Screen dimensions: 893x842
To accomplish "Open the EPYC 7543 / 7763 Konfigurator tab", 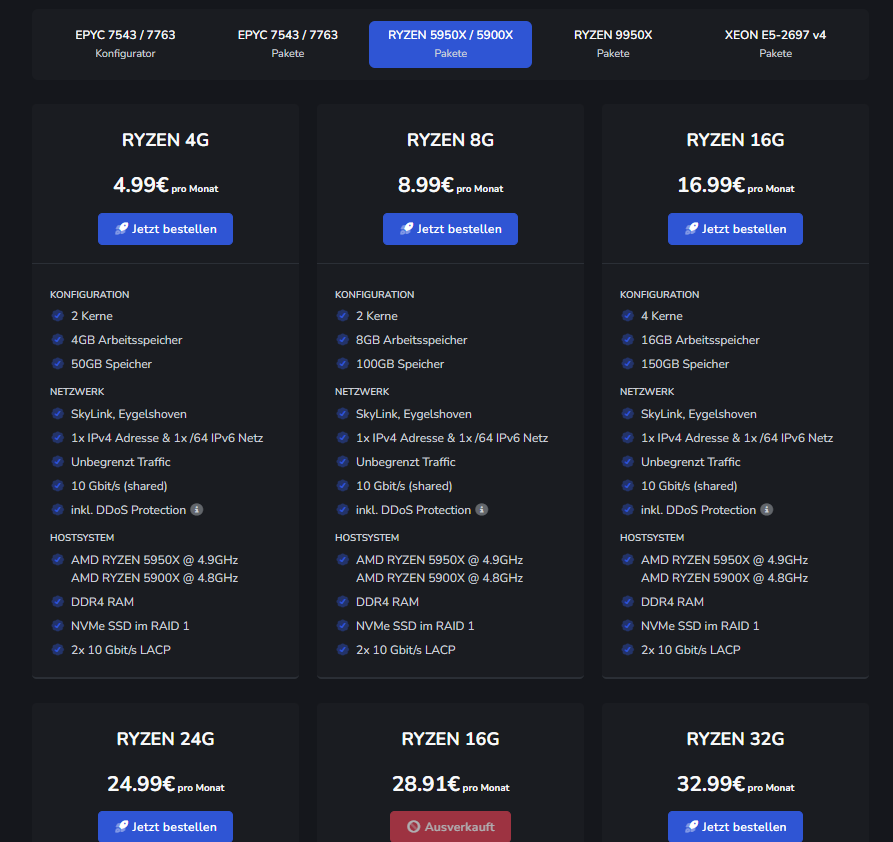I will coord(125,44).
